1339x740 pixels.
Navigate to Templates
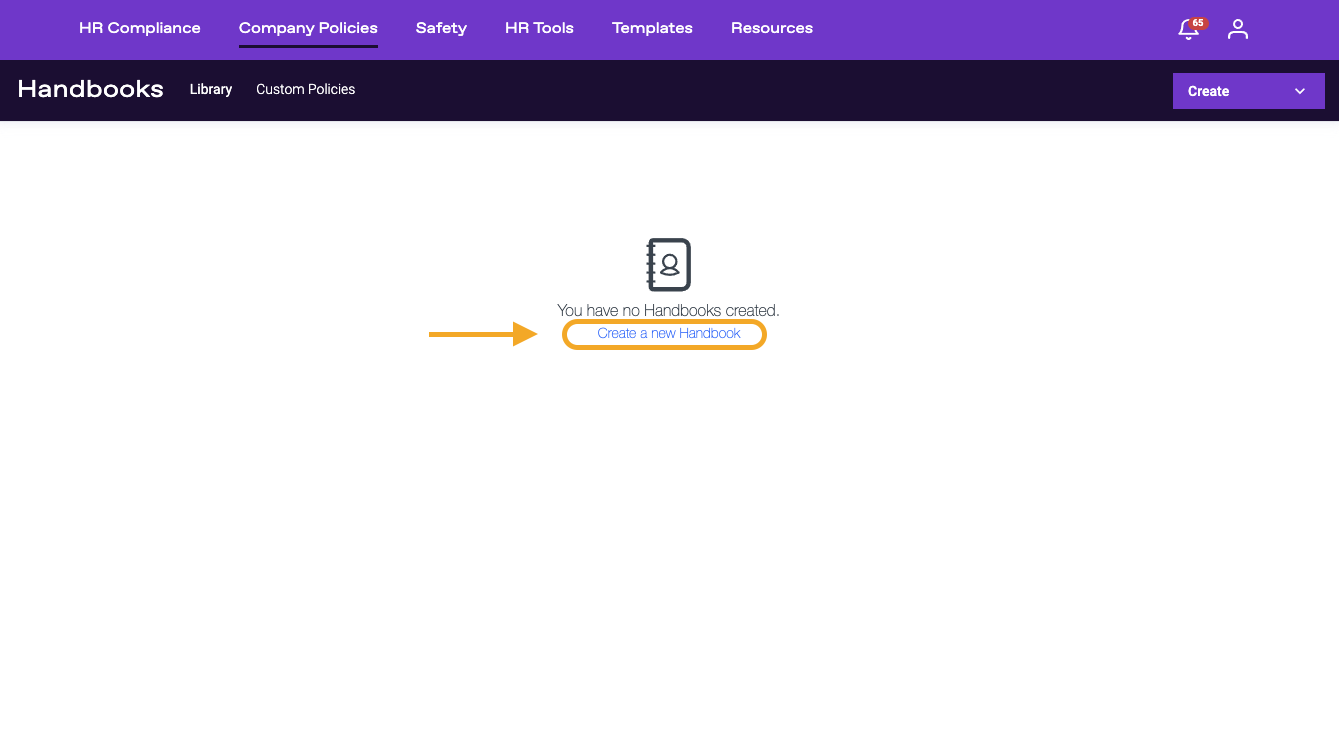[x=652, y=28]
